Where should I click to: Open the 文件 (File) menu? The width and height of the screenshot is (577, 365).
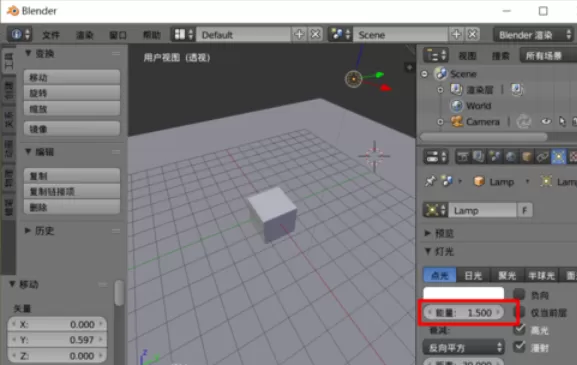click(x=51, y=35)
